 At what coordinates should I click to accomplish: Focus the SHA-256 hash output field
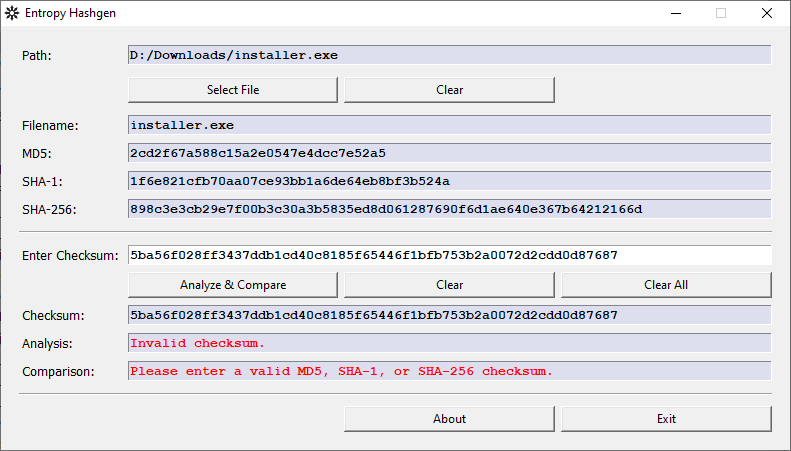(449, 209)
